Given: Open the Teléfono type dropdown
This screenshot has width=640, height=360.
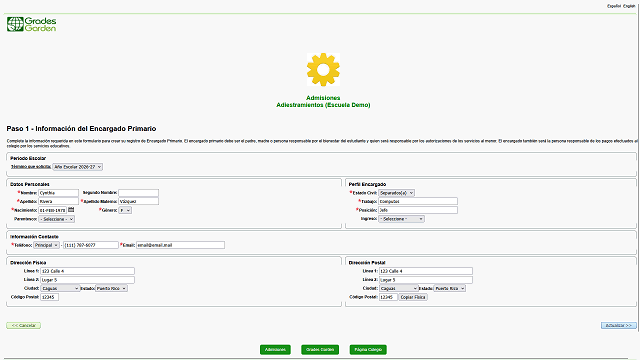Looking at the screenshot, I should point(46,245).
